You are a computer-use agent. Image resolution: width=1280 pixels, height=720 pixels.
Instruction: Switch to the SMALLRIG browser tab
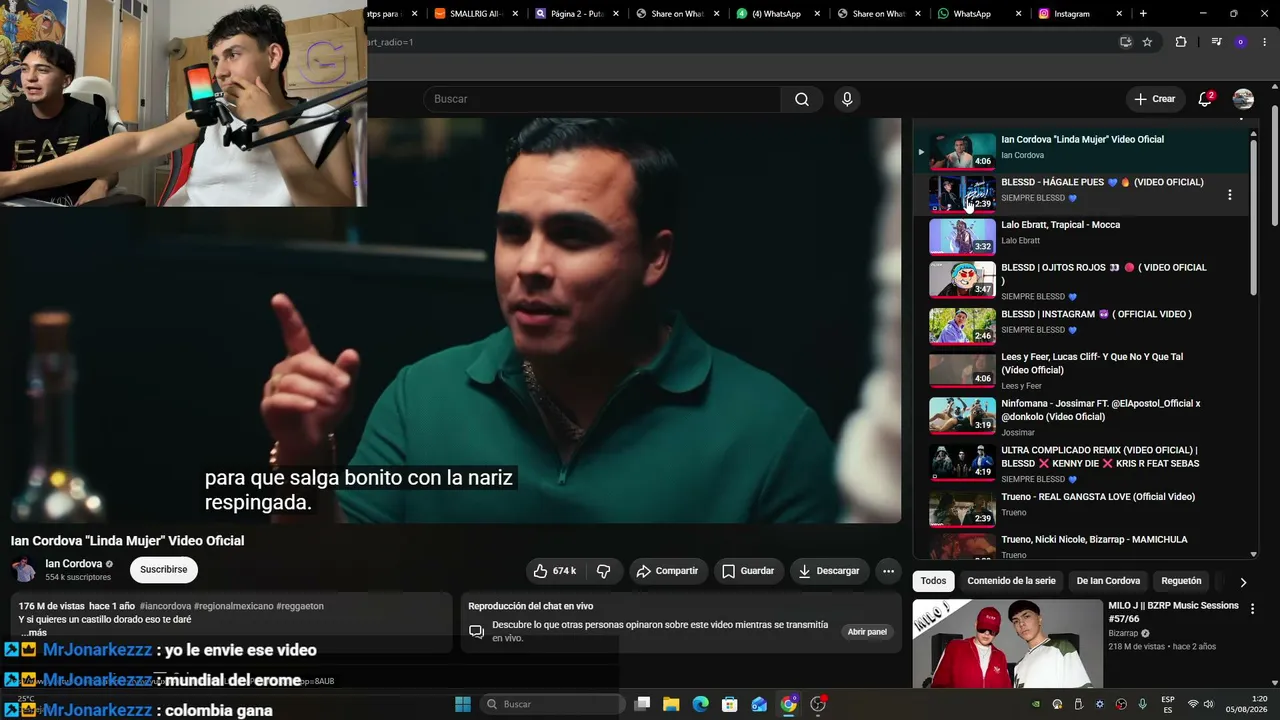(x=477, y=14)
